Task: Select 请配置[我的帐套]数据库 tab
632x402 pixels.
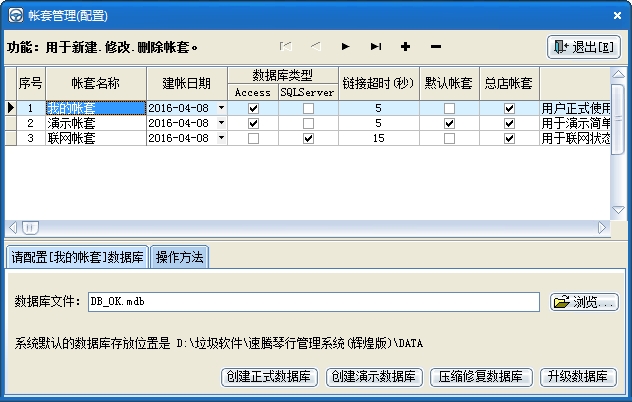Action: point(77,257)
